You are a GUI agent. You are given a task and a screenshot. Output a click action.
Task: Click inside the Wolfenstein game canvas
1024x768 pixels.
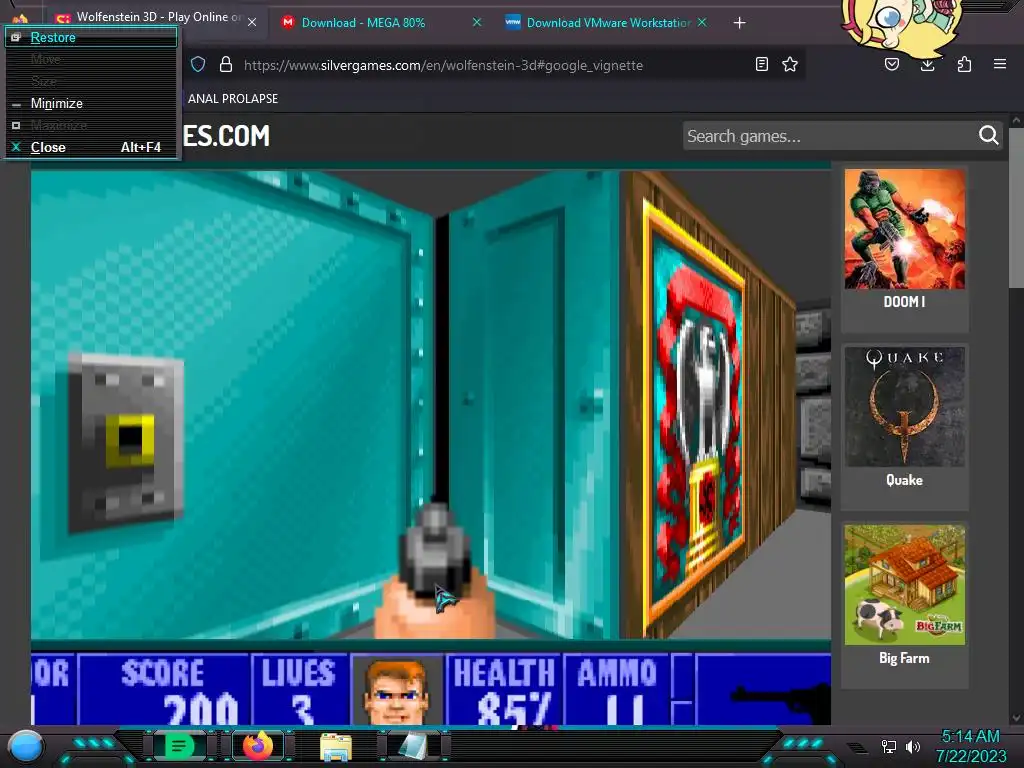pos(431,447)
